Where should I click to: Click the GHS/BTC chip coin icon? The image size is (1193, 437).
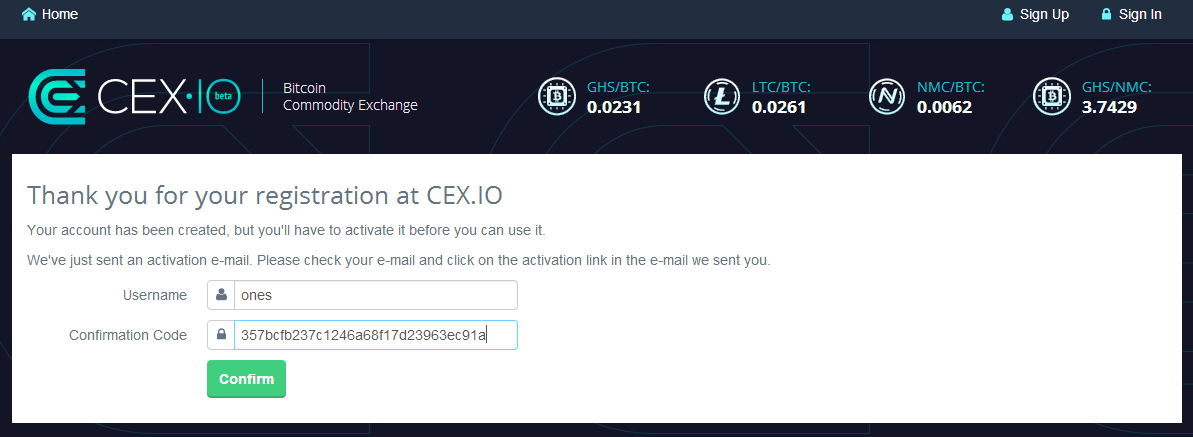point(556,97)
